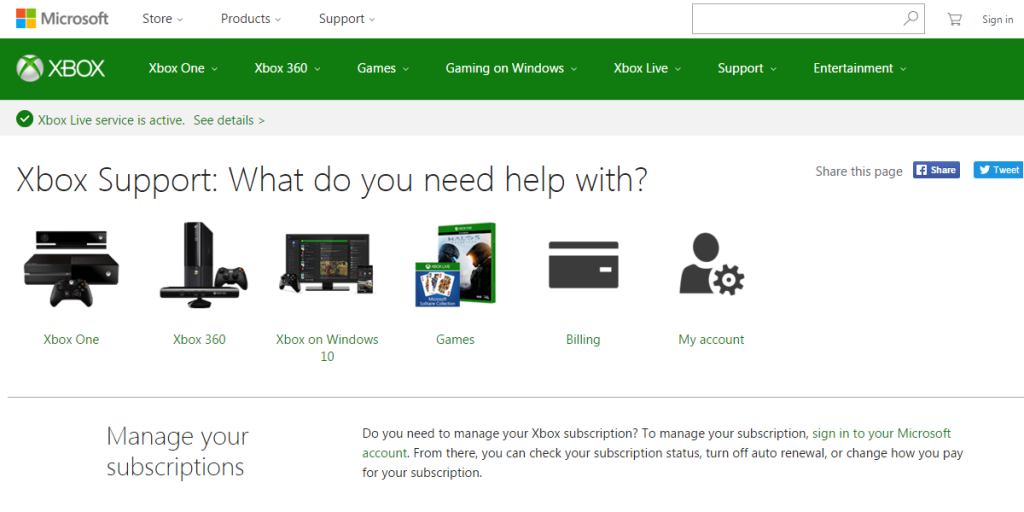The height and width of the screenshot is (512, 1024).
Task: Click the Xbox logo in green bar
Action: (61, 68)
